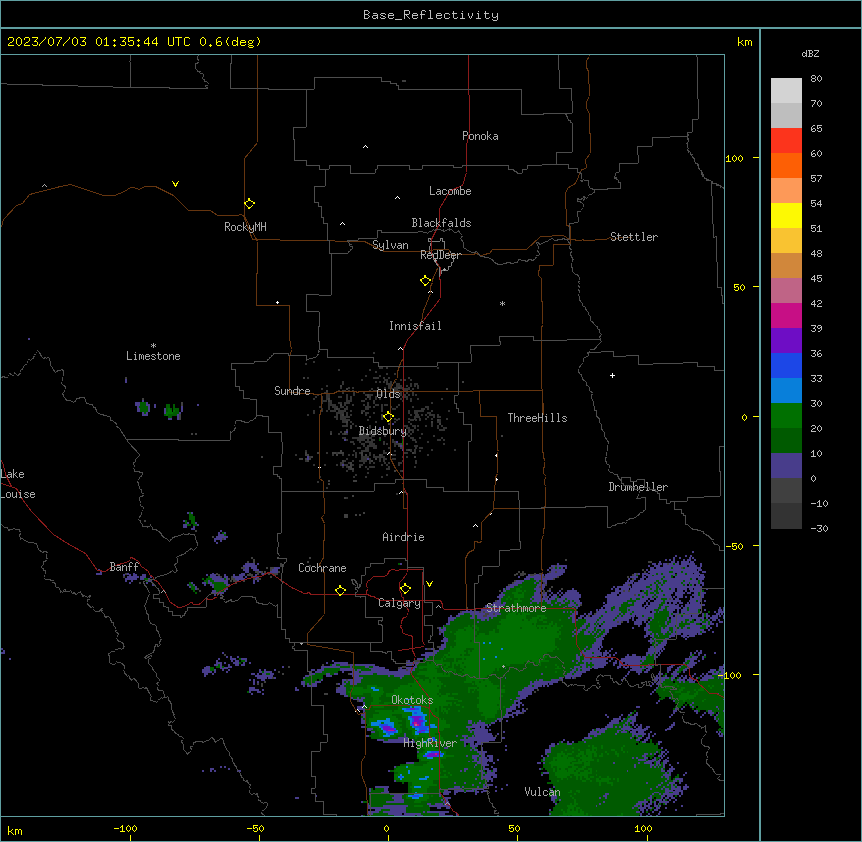The height and width of the screenshot is (842, 862).
Task: Click the Okotoks town label
Action: (412, 700)
